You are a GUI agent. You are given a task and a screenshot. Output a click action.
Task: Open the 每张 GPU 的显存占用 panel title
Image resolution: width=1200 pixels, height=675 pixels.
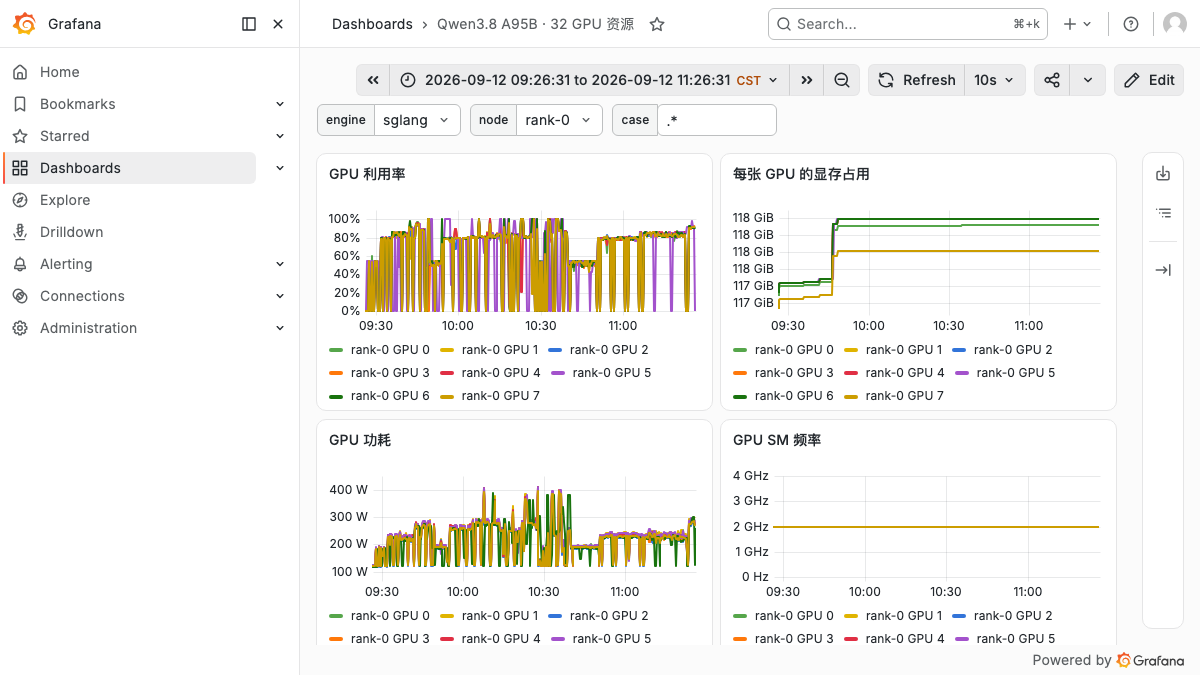coord(801,174)
